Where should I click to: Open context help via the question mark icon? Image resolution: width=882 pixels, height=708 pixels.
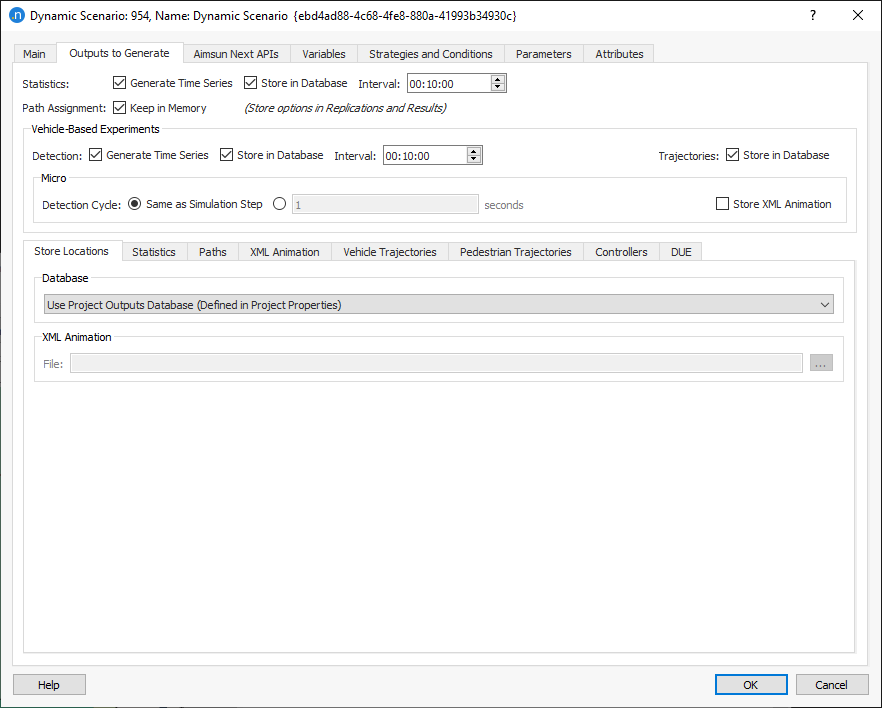click(x=813, y=15)
